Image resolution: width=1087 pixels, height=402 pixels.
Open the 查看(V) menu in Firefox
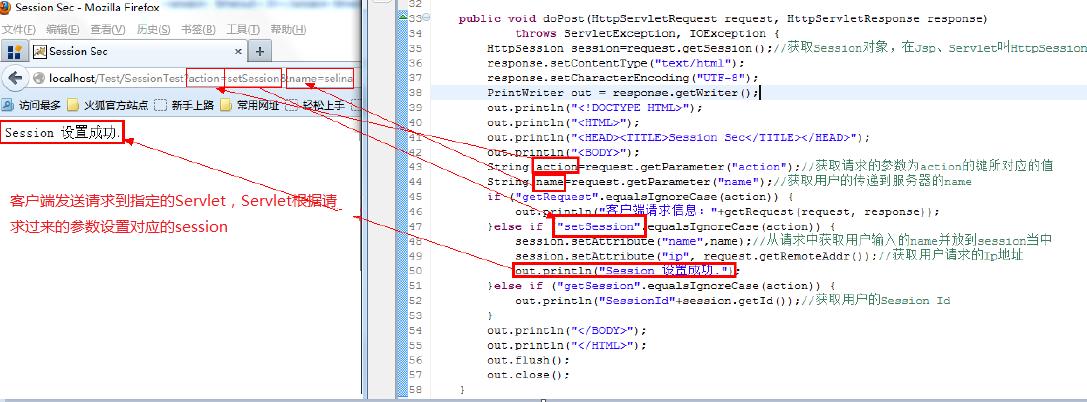coord(108,30)
